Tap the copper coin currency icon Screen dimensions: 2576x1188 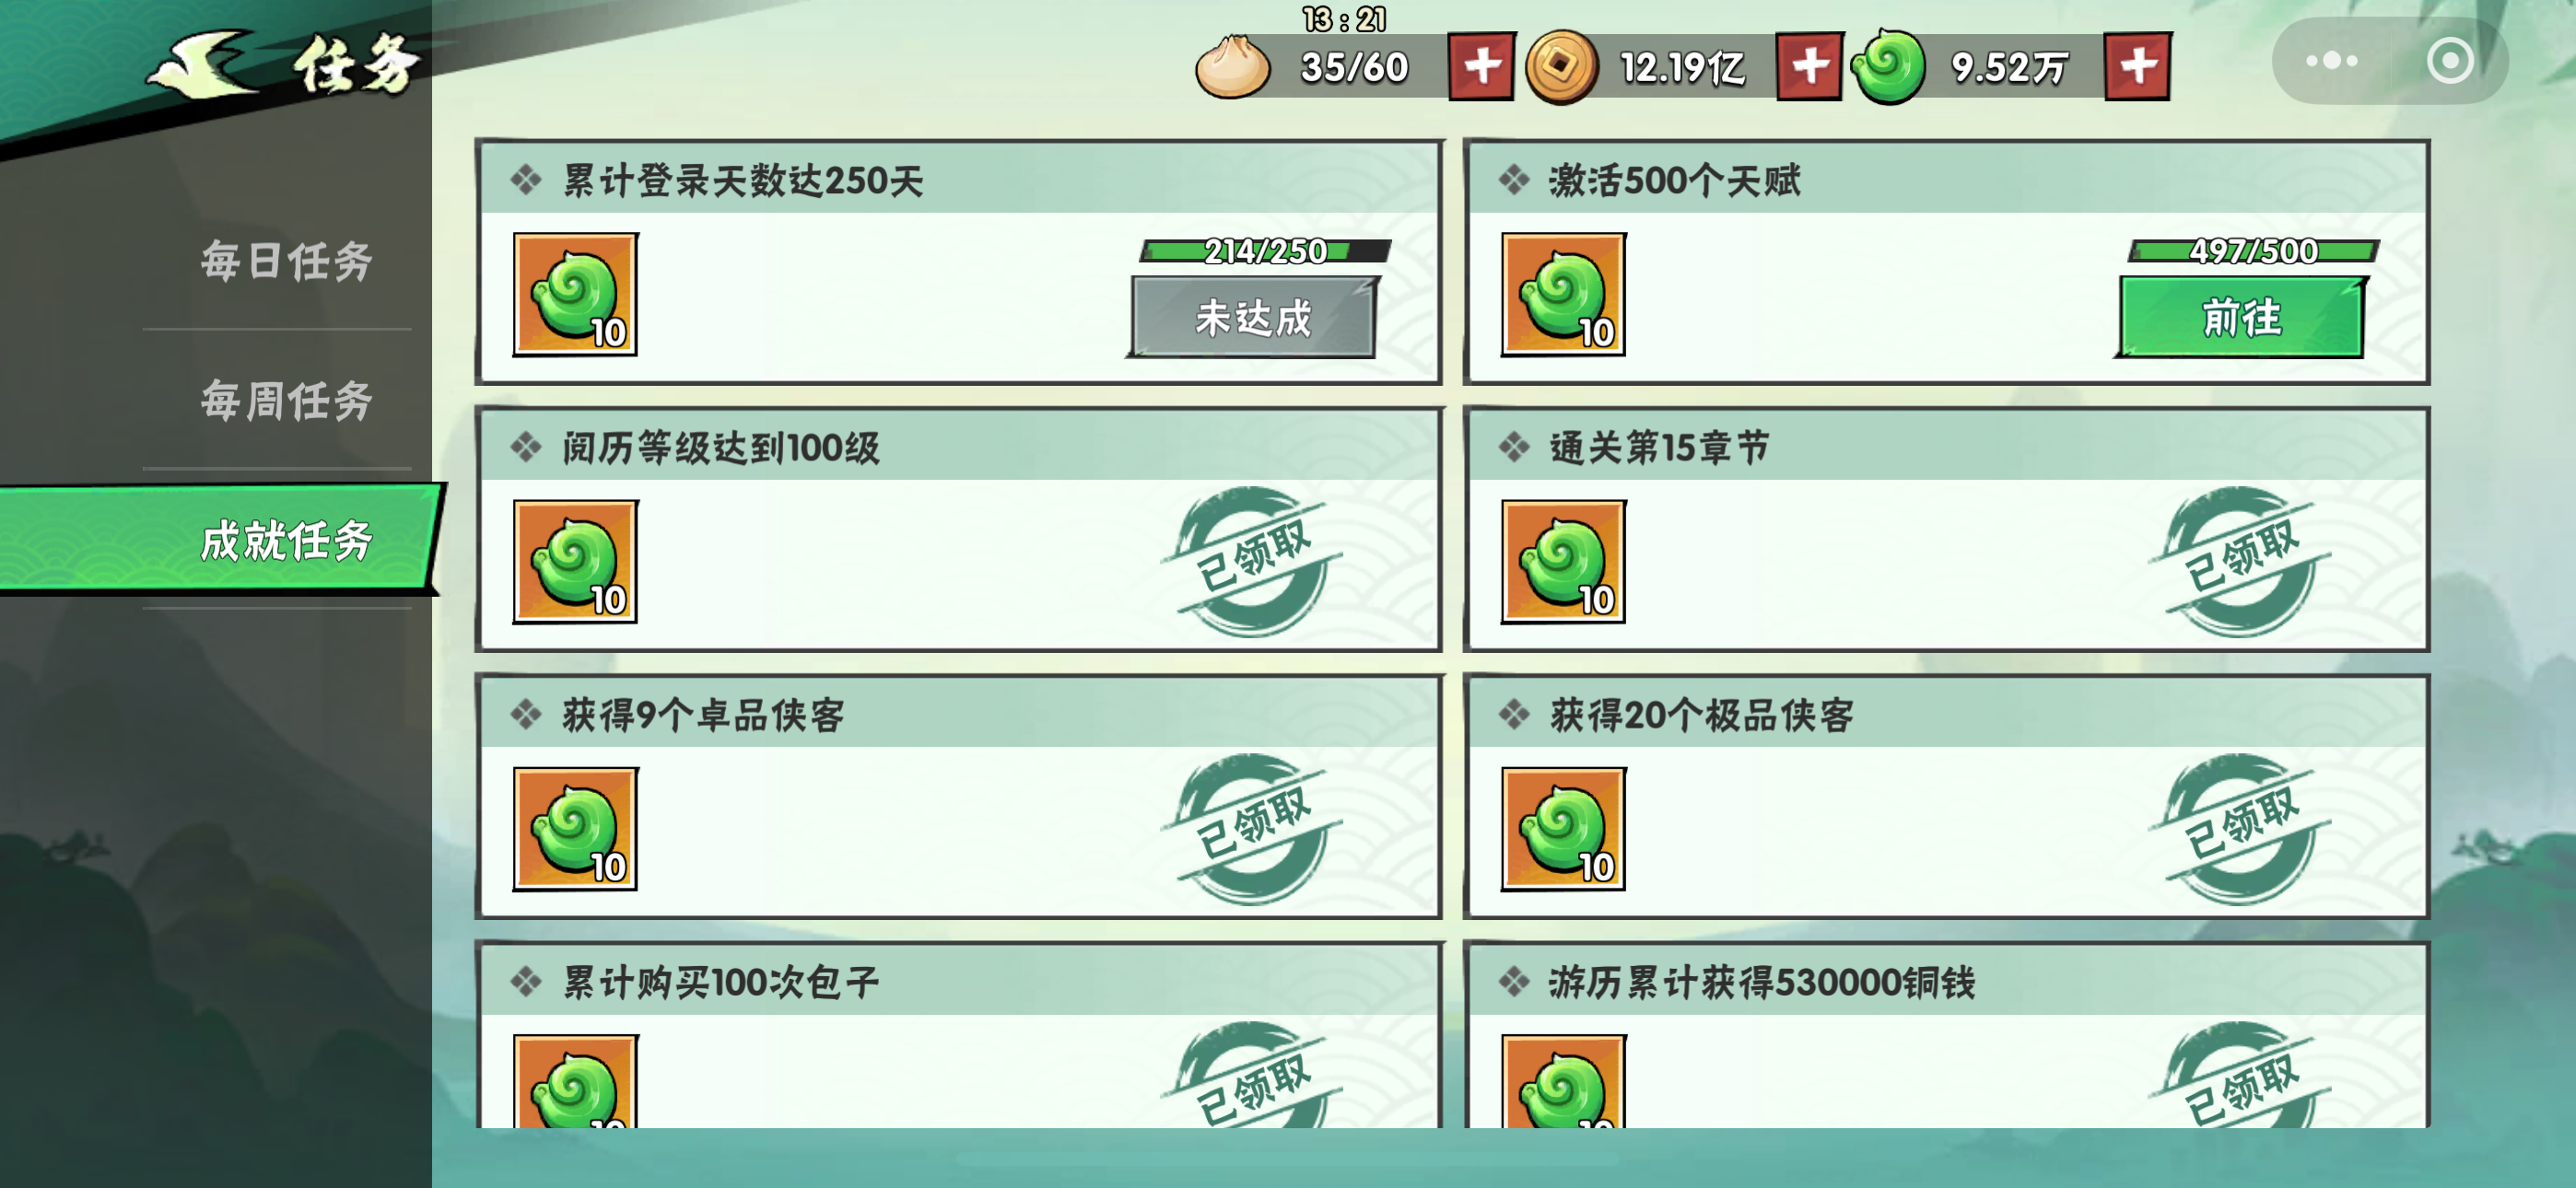point(1561,67)
